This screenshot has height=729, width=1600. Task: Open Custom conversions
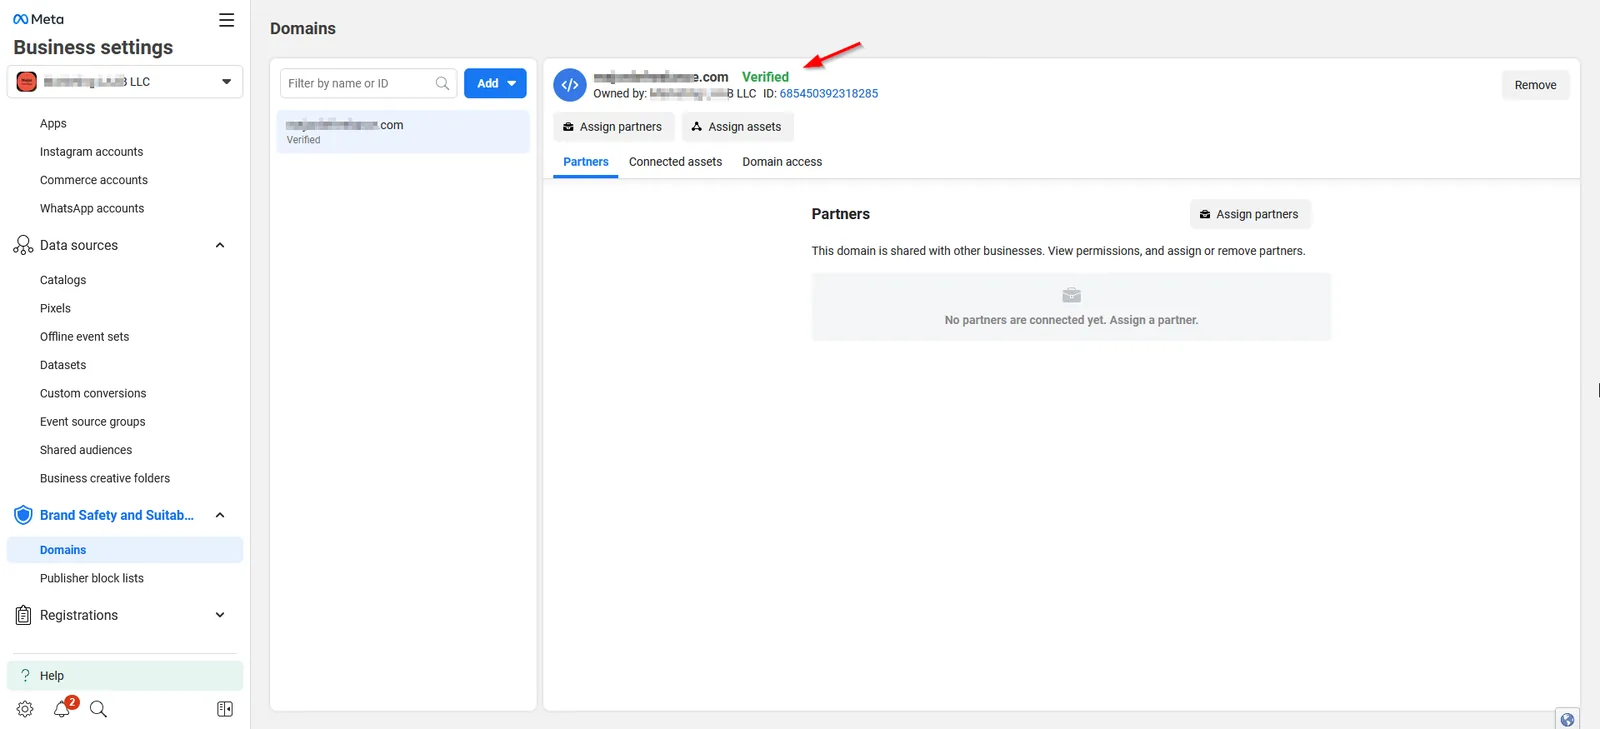(x=93, y=393)
